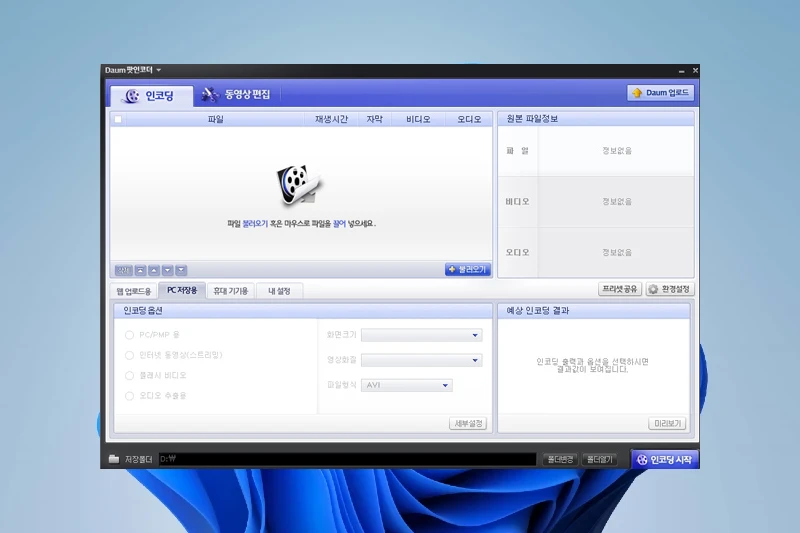Screen dimensions: 800x533
Task: Click the 오디오 column header in file list
Action: [469, 119]
